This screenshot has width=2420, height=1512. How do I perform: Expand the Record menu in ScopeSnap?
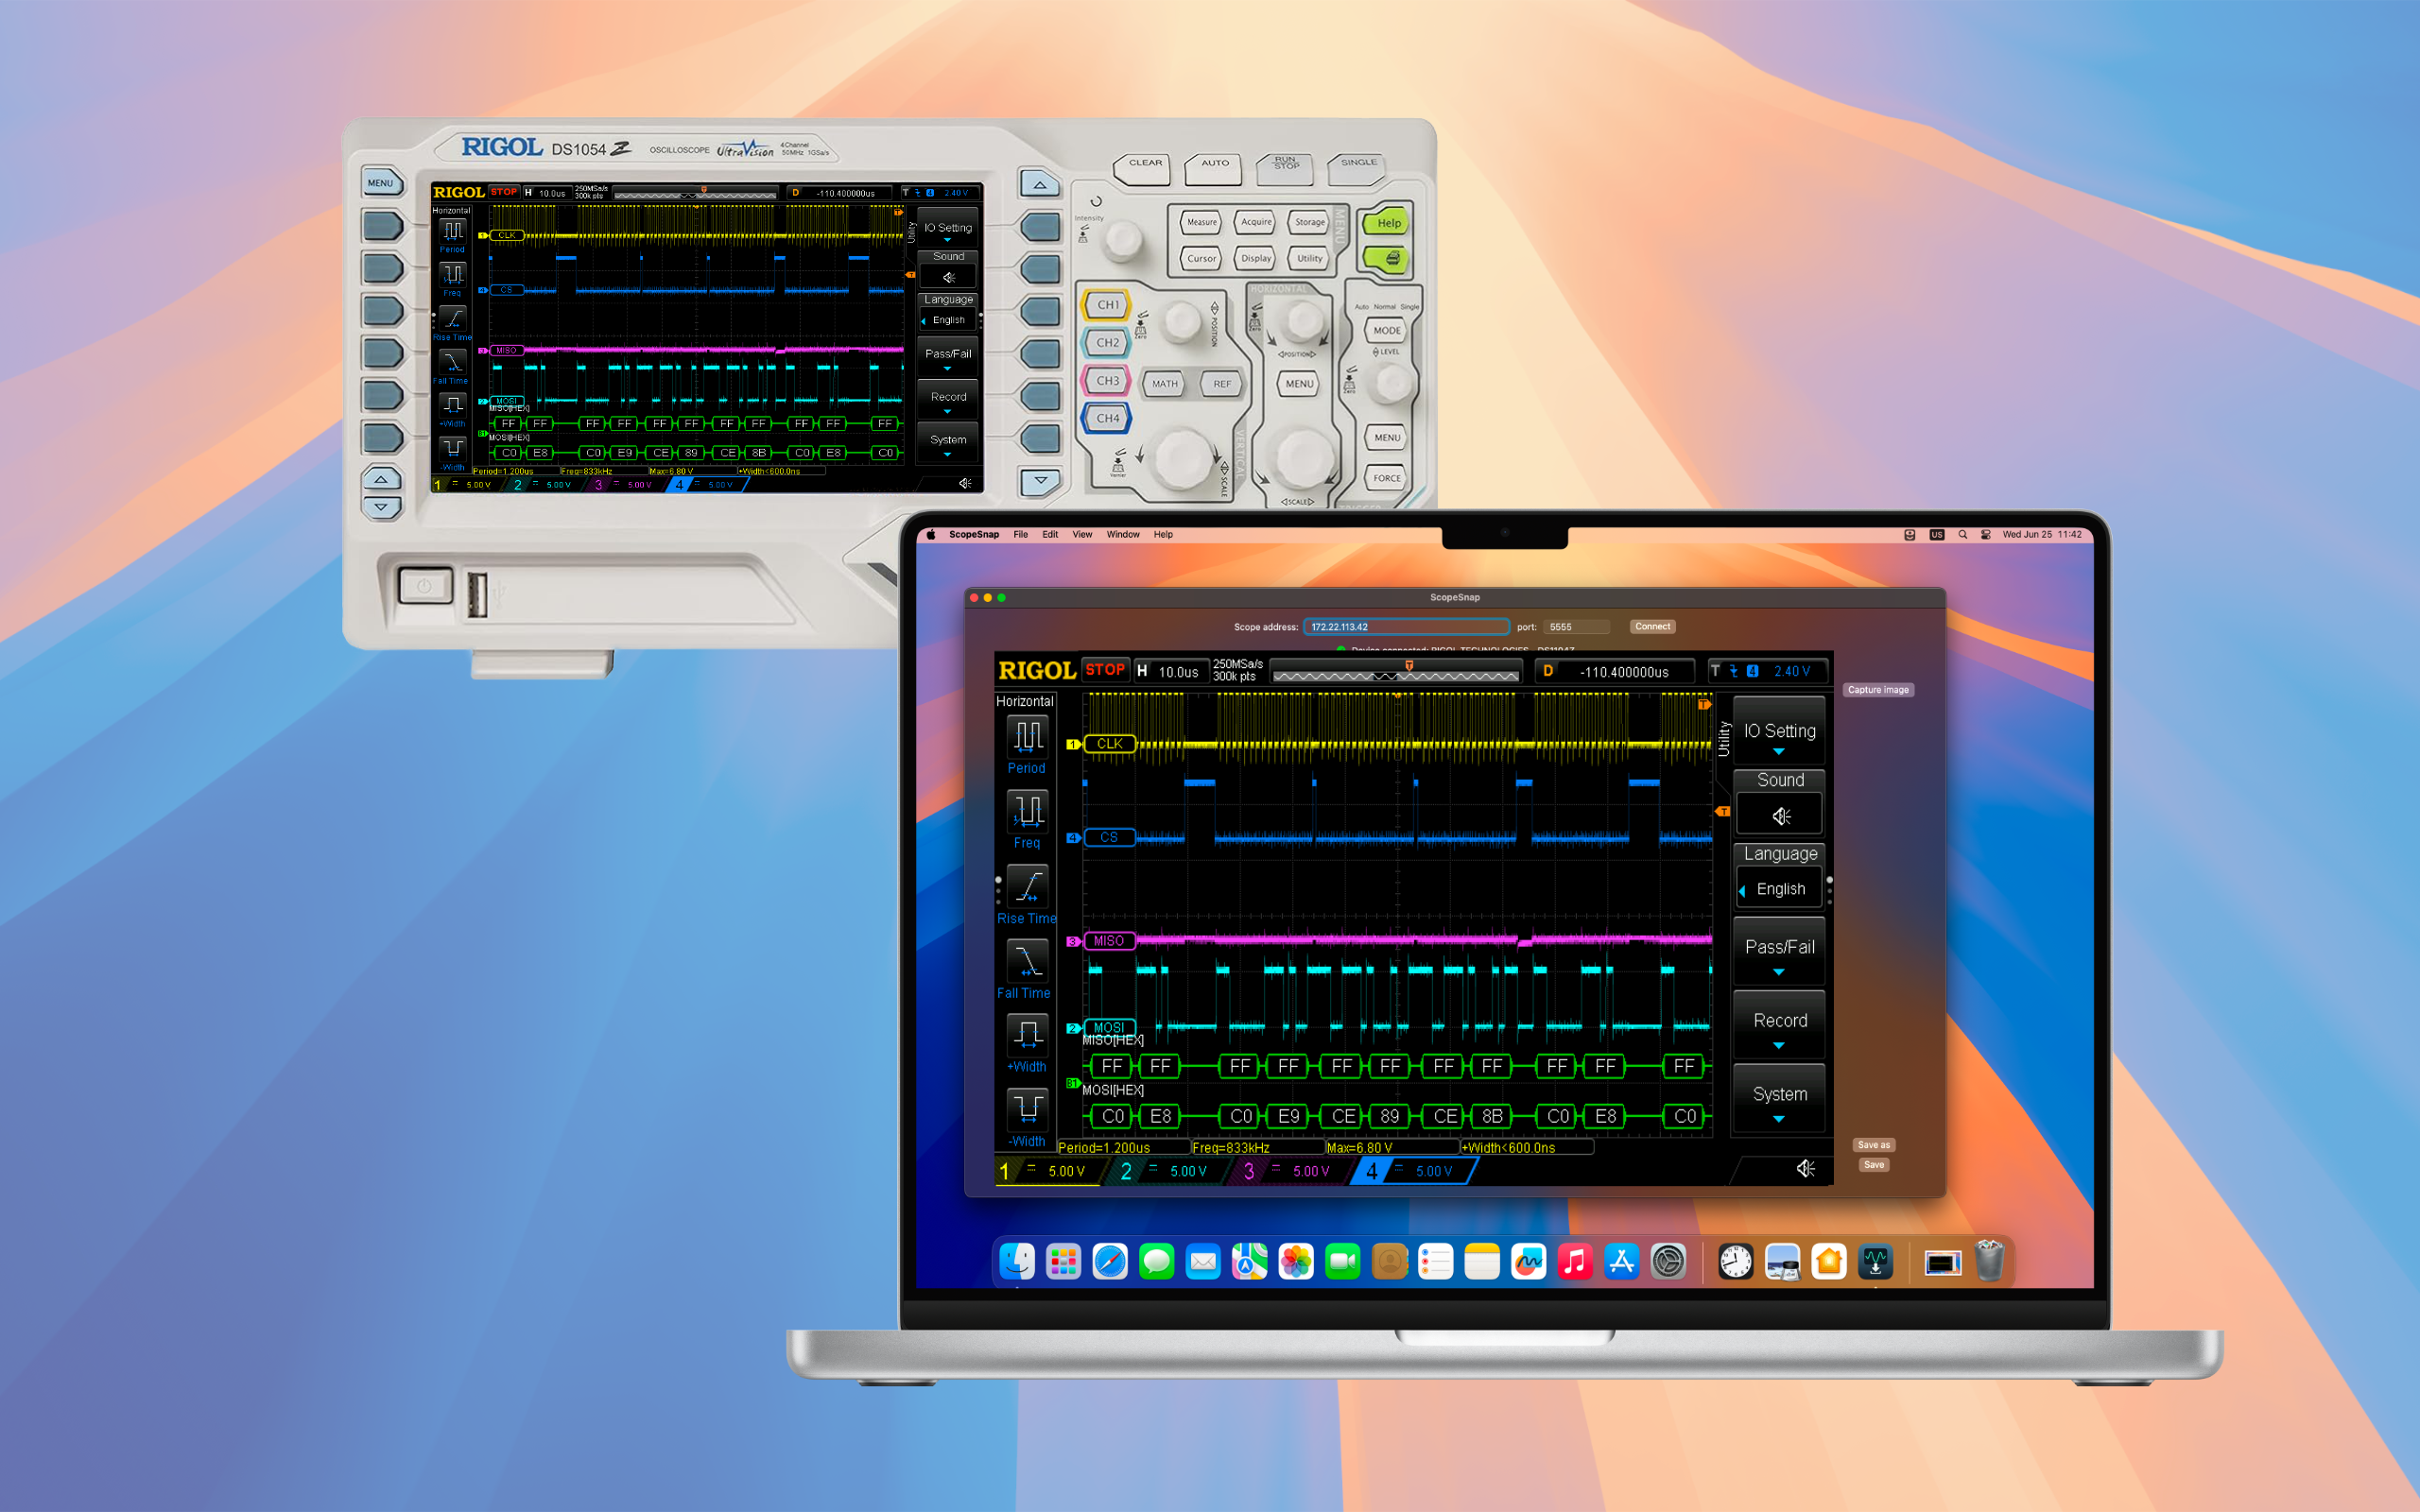(x=1780, y=1025)
